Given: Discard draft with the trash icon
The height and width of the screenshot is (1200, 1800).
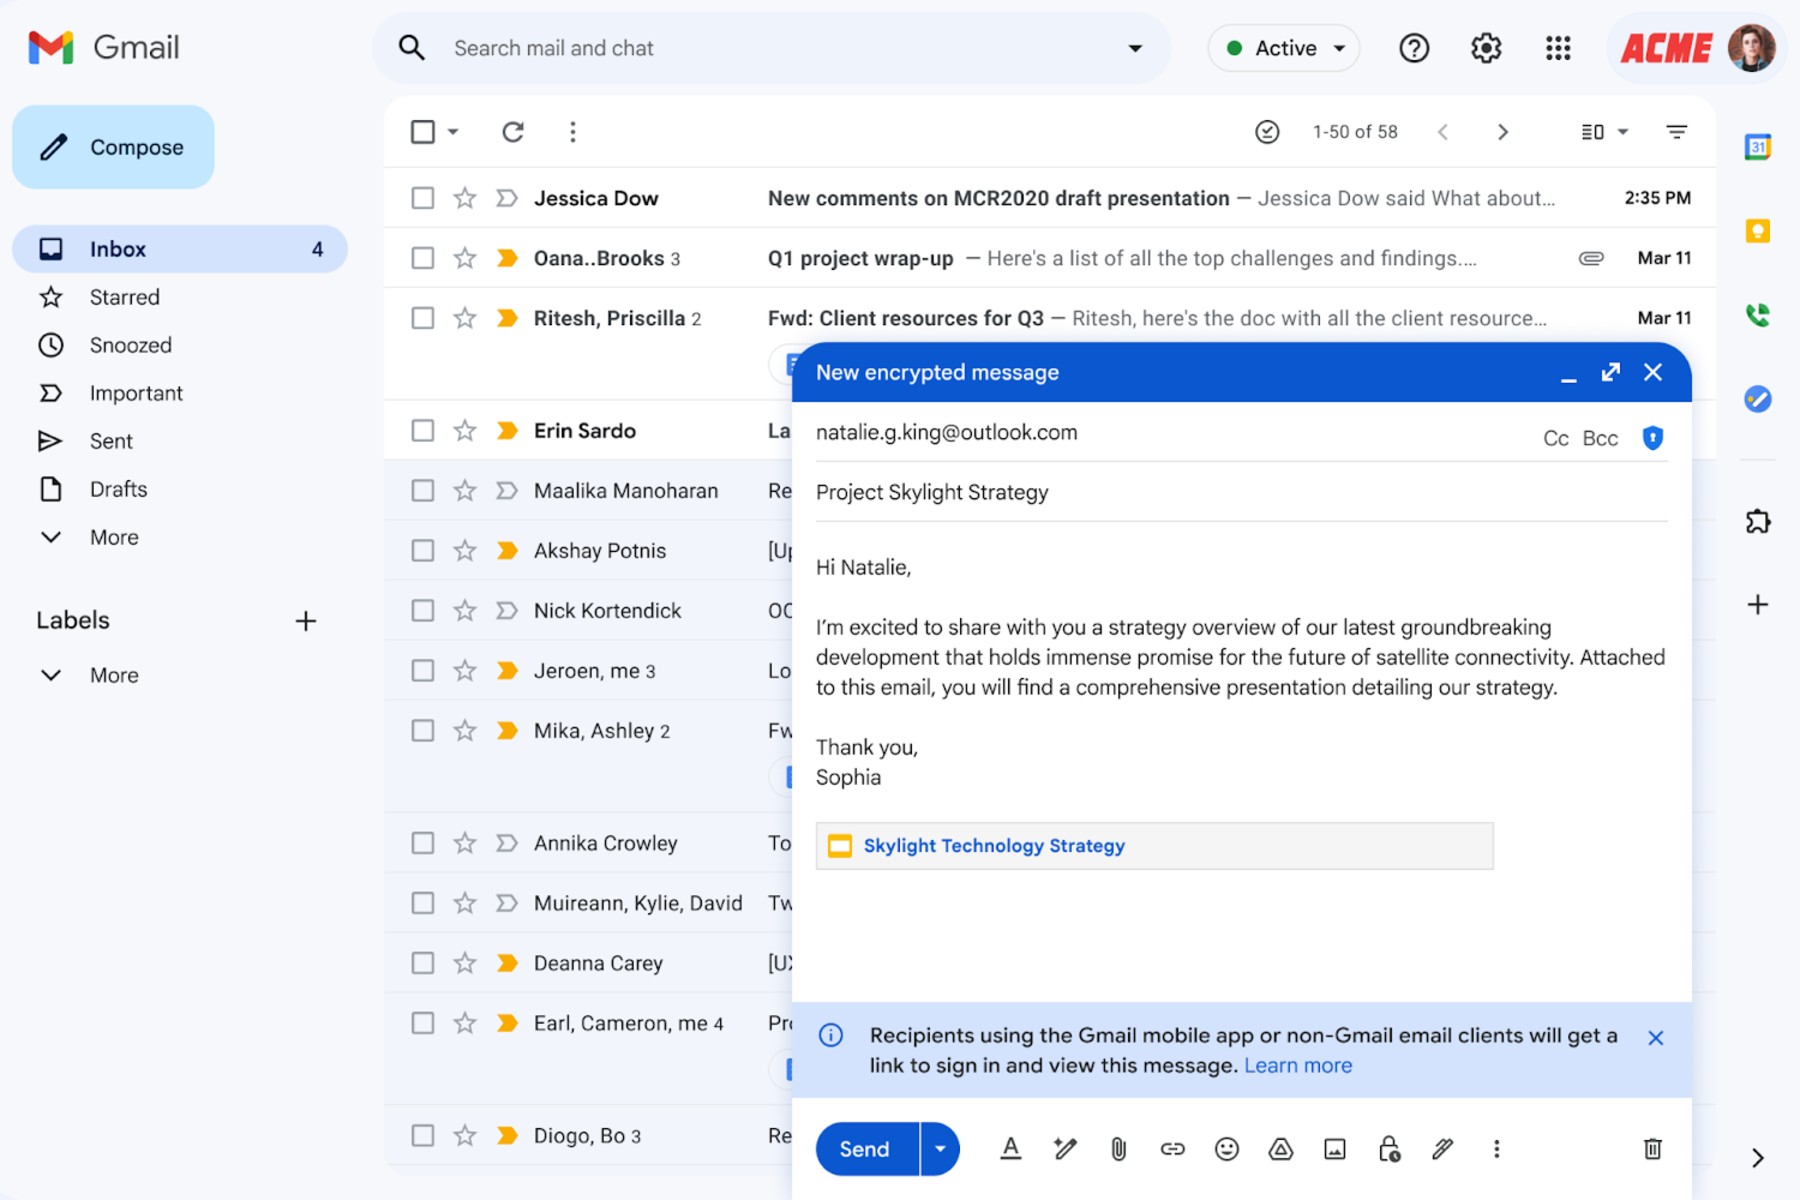Looking at the screenshot, I should click(1652, 1149).
